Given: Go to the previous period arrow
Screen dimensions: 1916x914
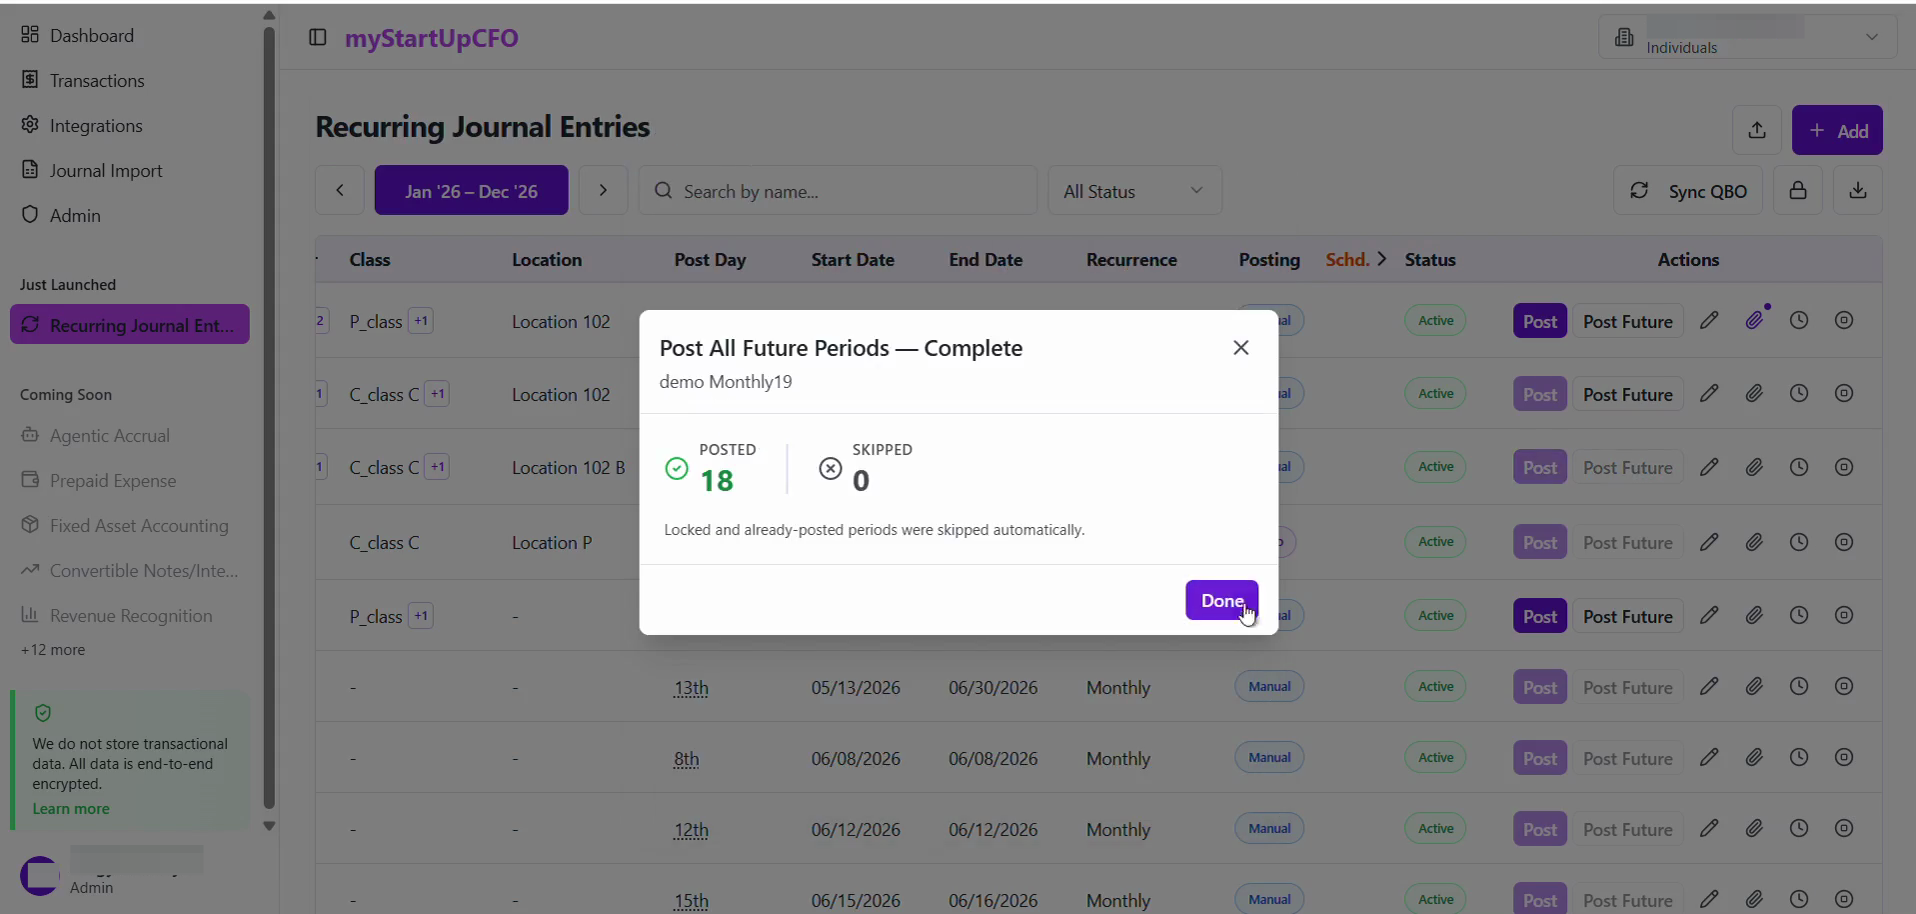Looking at the screenshot, I should [340, 190].
